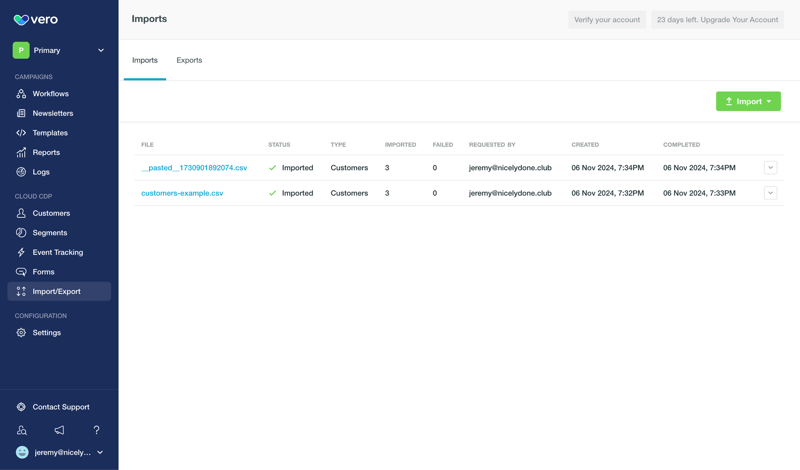The width and height of the screenshot is (800, 470).
Task: Expand row actions for the pasted CSV import
Action: point(770,168)
